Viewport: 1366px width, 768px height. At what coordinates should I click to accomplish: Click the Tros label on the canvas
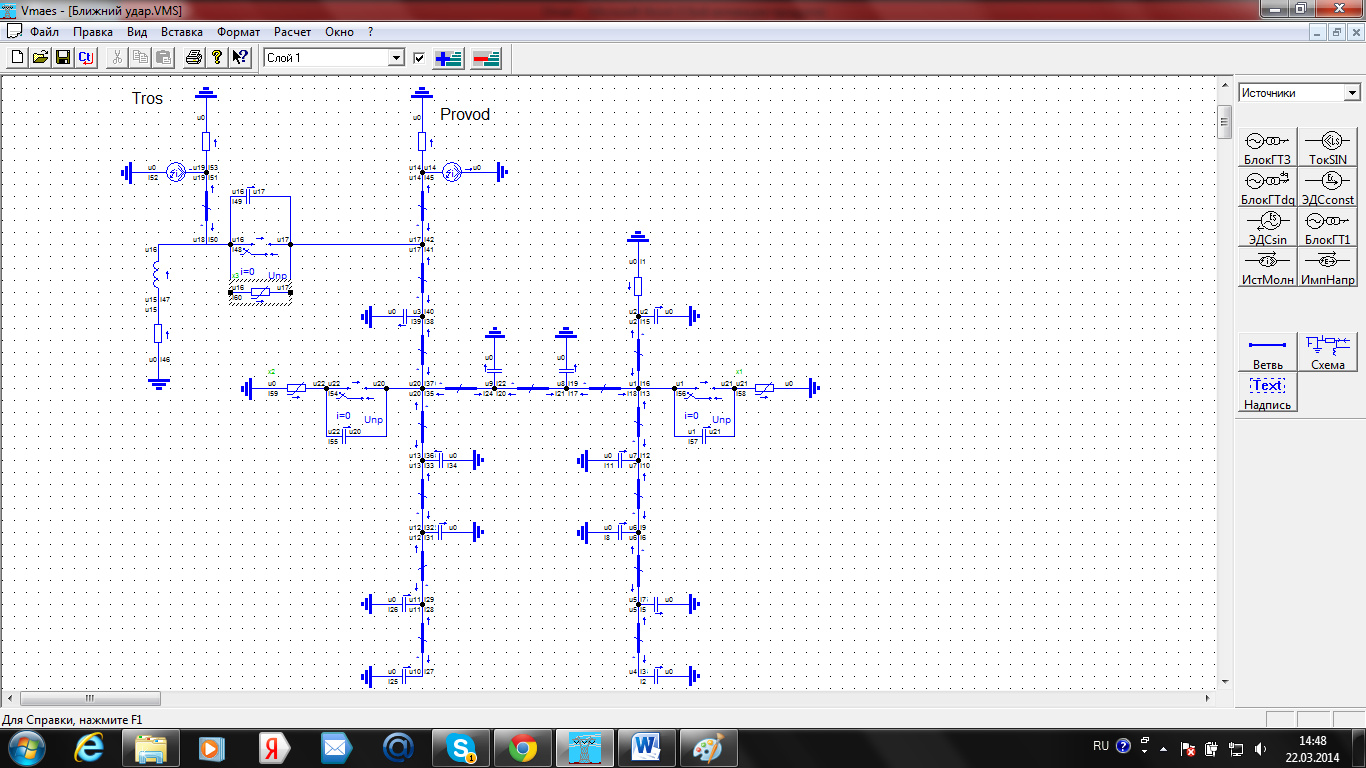pos(147,98)
